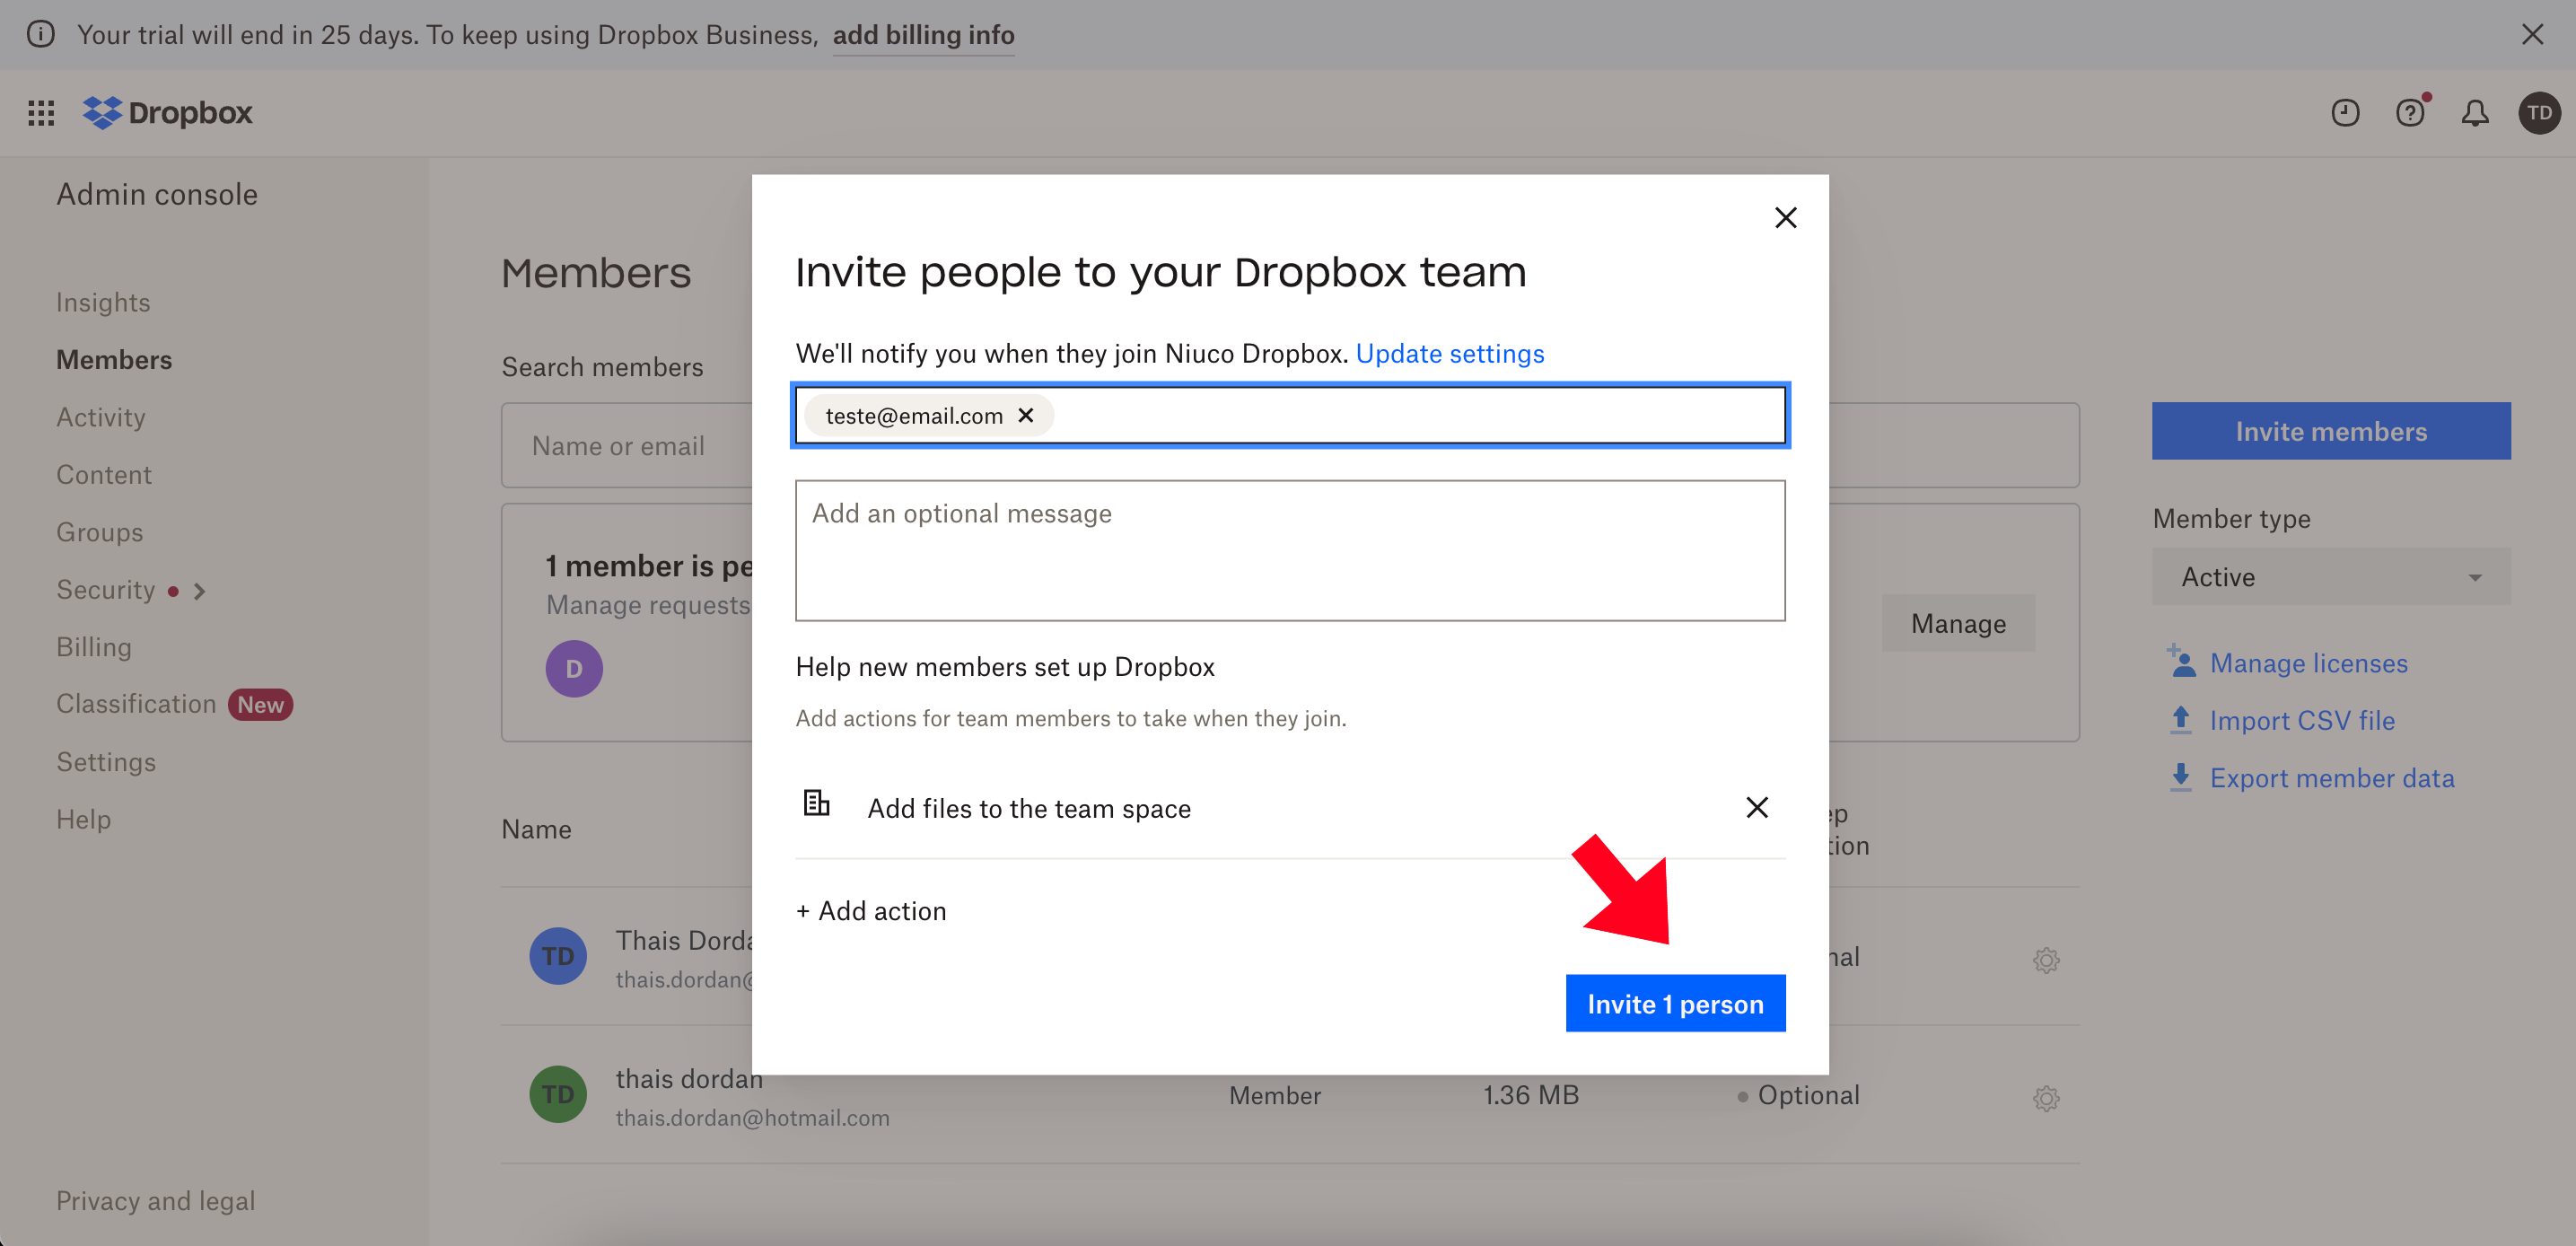
Task: Go to Billing in the admin sidebar
Action: pos(94,647)
